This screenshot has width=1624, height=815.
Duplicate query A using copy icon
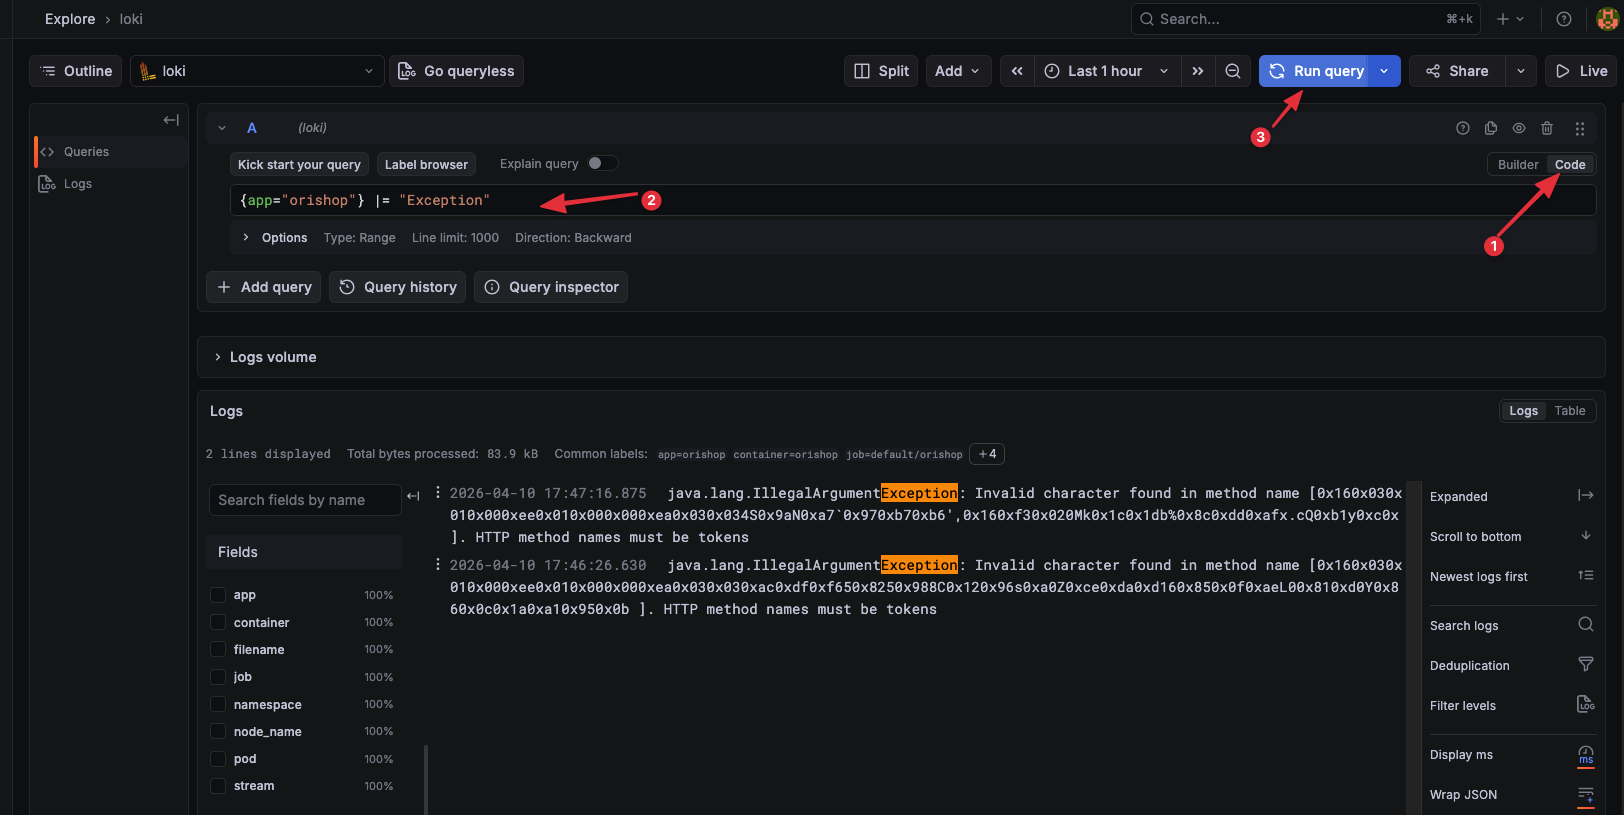[x=1491, y=128]
